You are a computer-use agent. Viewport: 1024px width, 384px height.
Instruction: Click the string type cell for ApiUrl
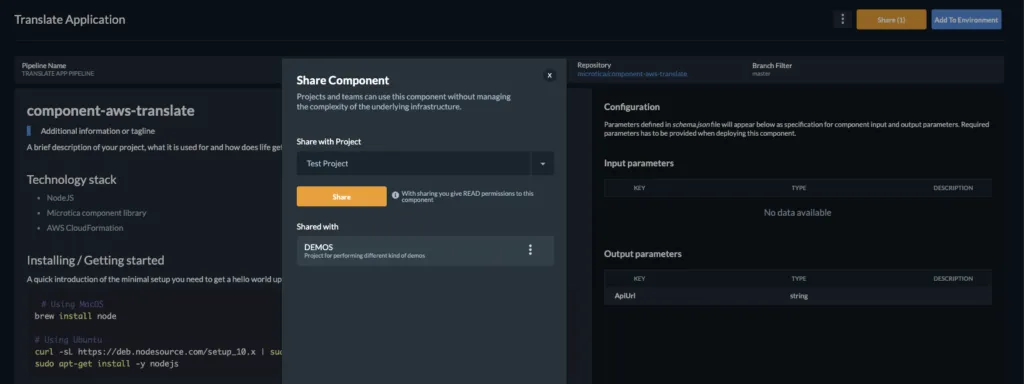point(799,296)
